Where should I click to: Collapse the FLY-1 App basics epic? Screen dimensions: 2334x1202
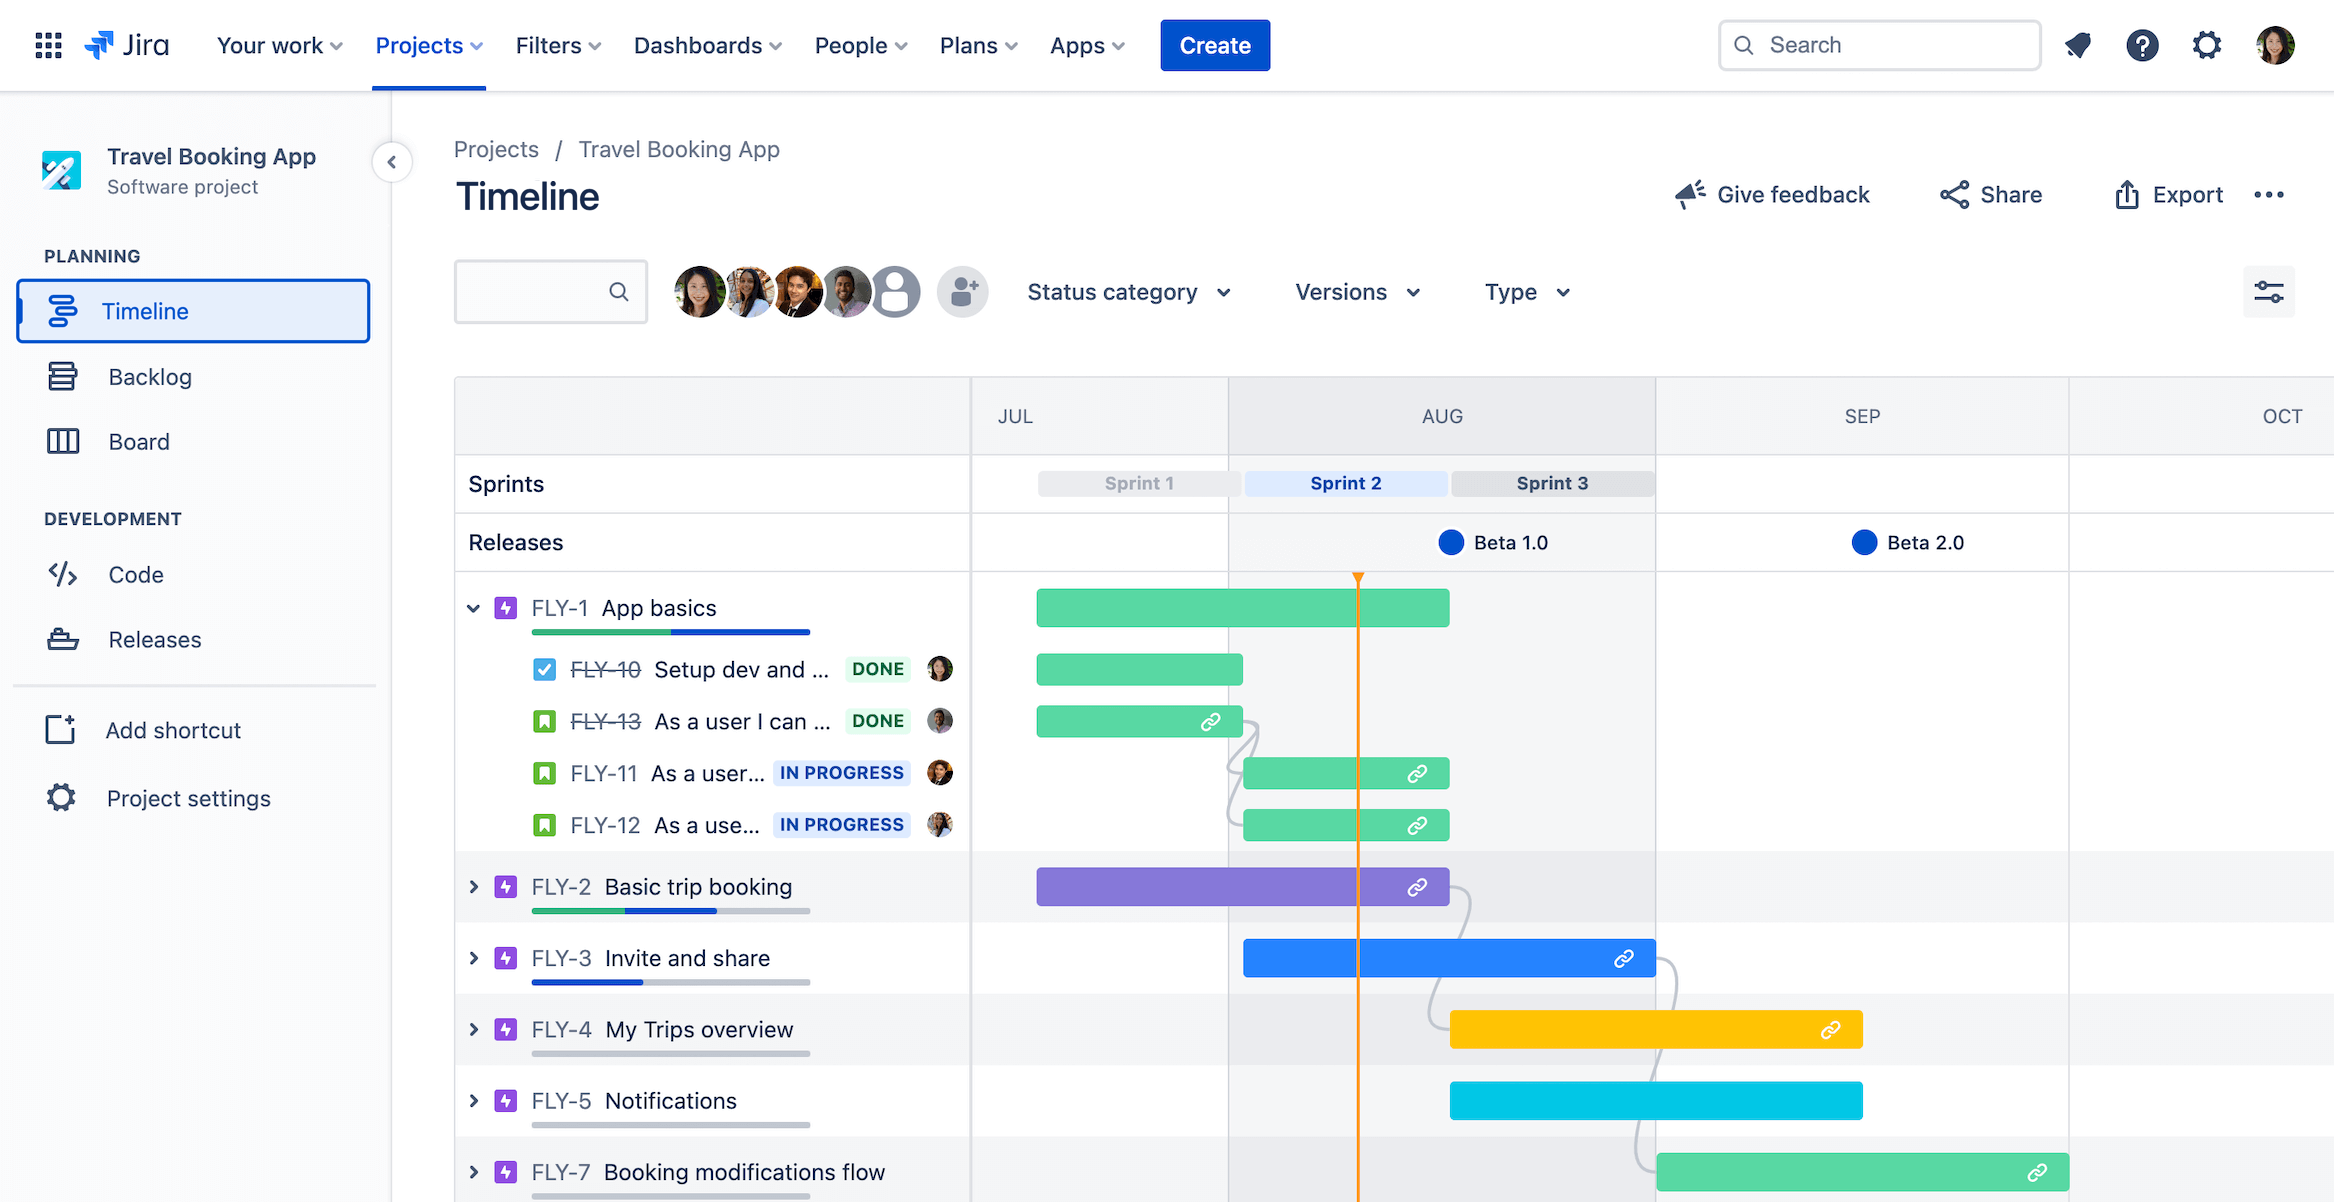coord(472,607)
